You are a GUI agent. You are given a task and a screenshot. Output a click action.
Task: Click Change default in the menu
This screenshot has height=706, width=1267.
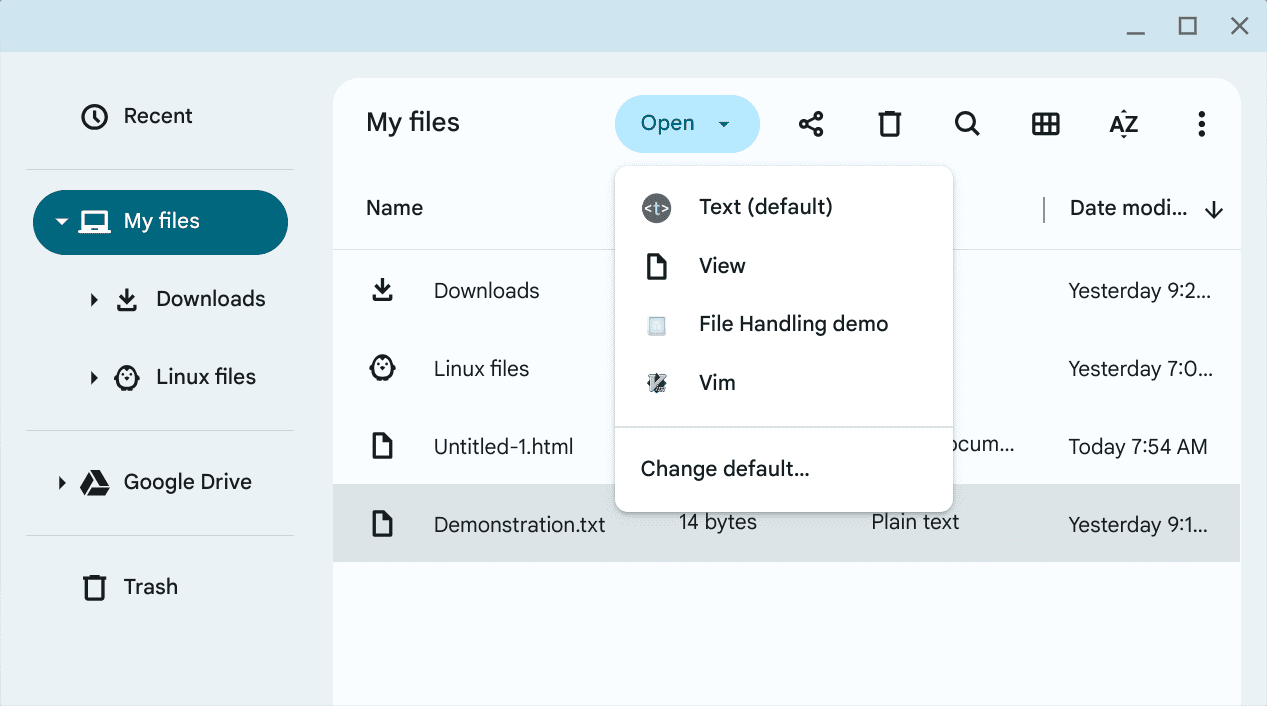coord(725,468)
